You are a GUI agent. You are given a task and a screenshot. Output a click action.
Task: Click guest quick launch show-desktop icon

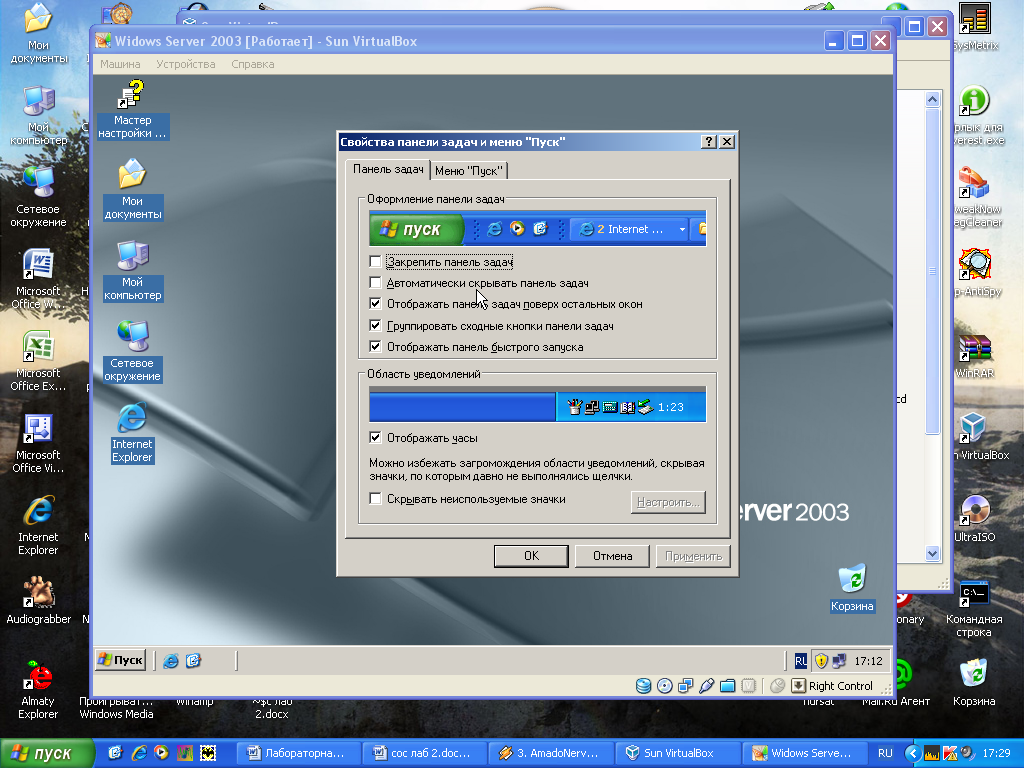pyautogui.click(x=193, y=661)
